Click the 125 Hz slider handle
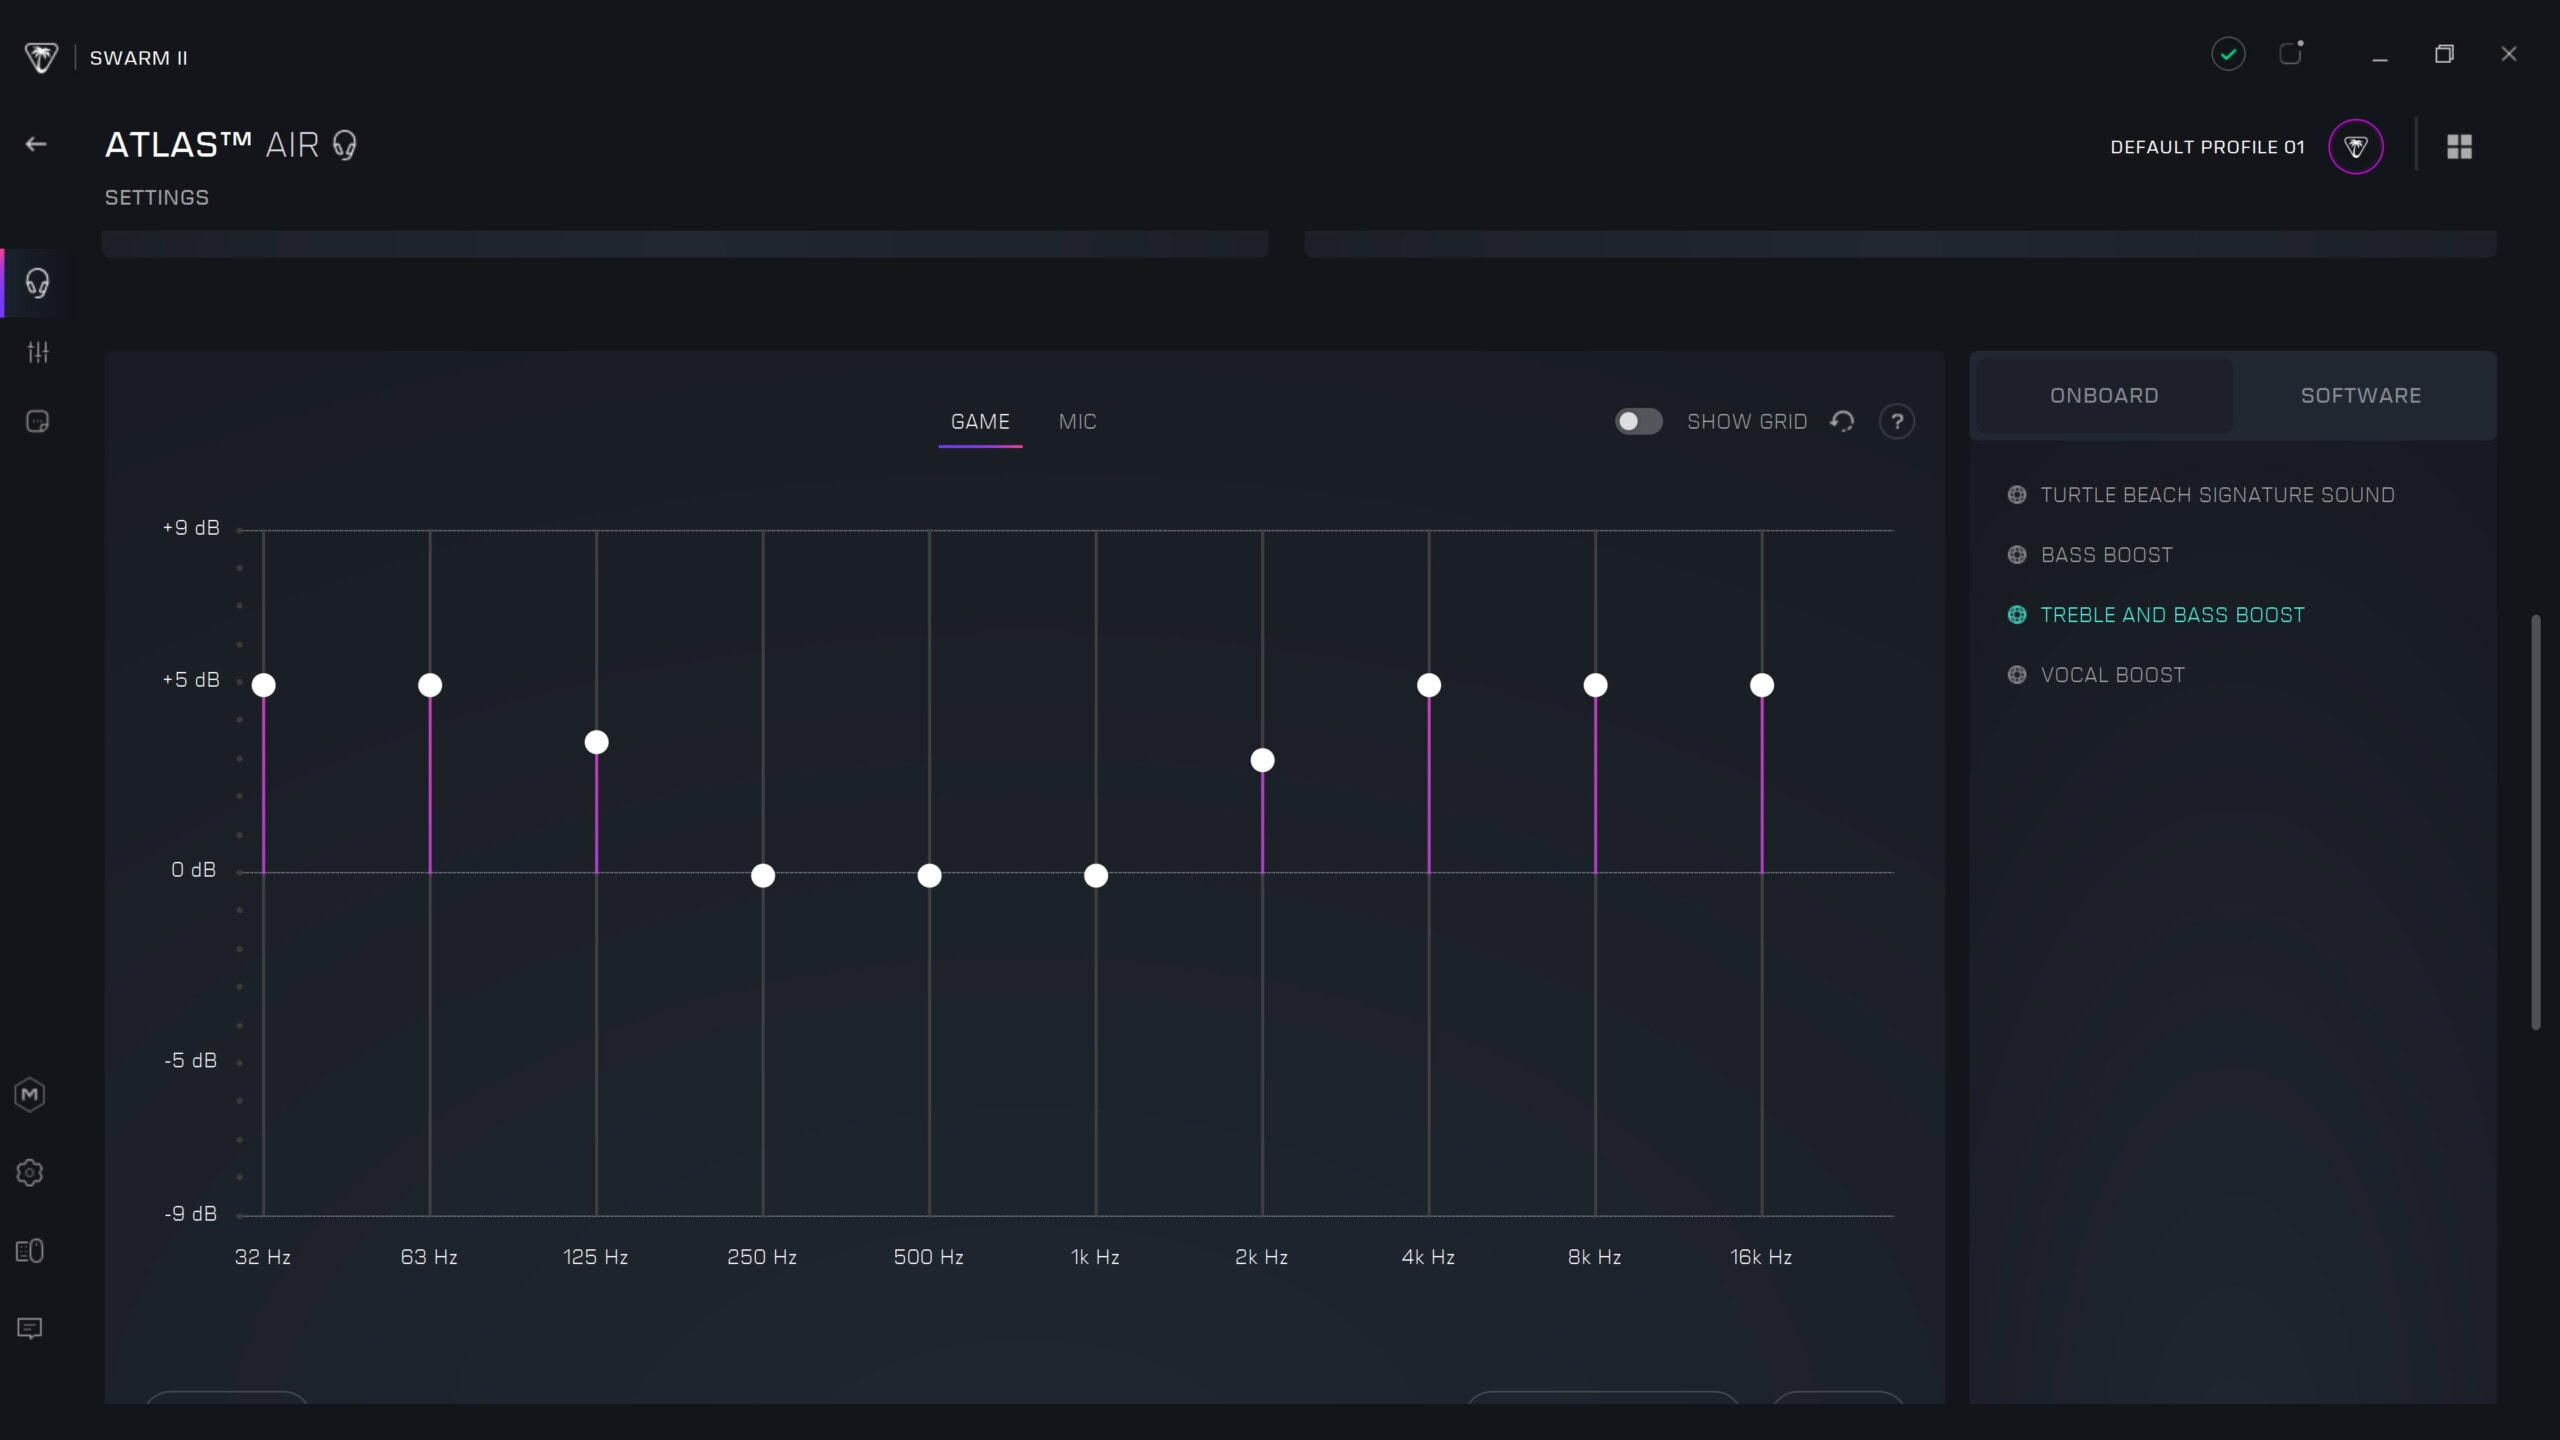 point(596,742)
